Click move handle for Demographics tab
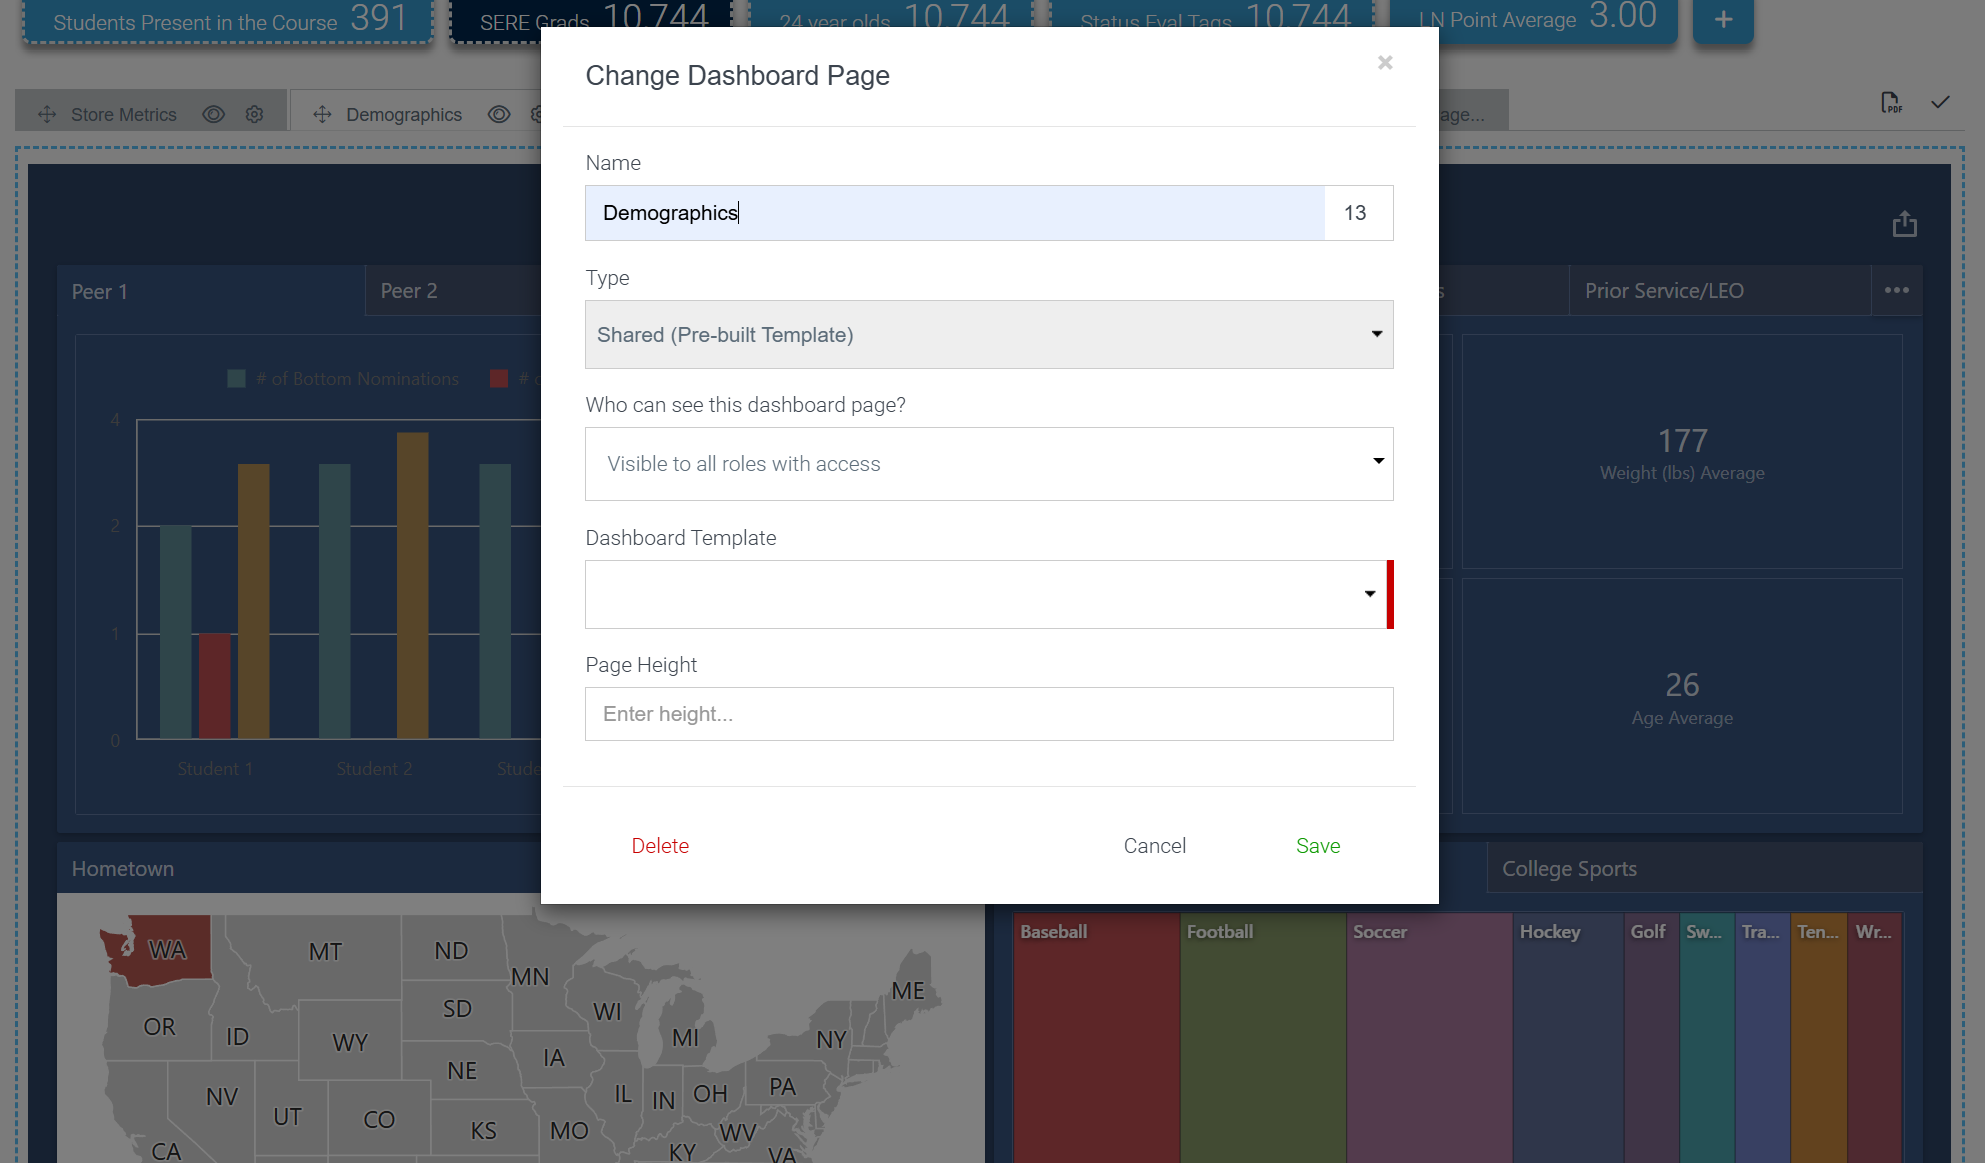This screenshot has height=1163, width=1985. (322, 115)
